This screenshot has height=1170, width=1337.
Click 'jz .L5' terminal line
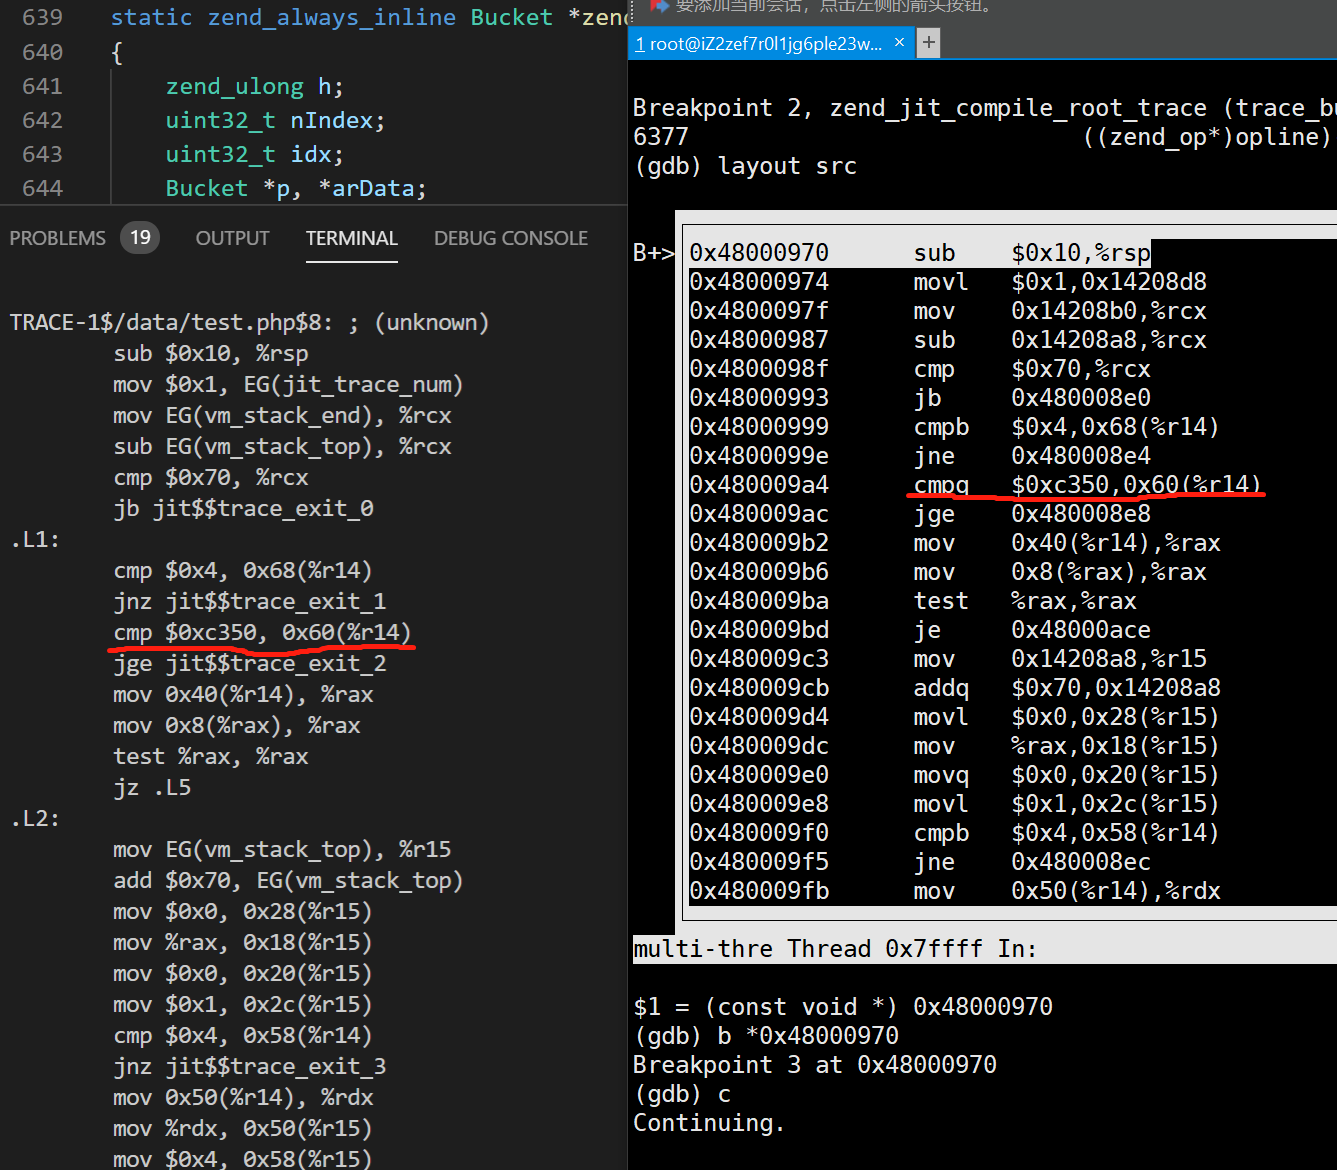pyautogui.click(x=152, y=787)
